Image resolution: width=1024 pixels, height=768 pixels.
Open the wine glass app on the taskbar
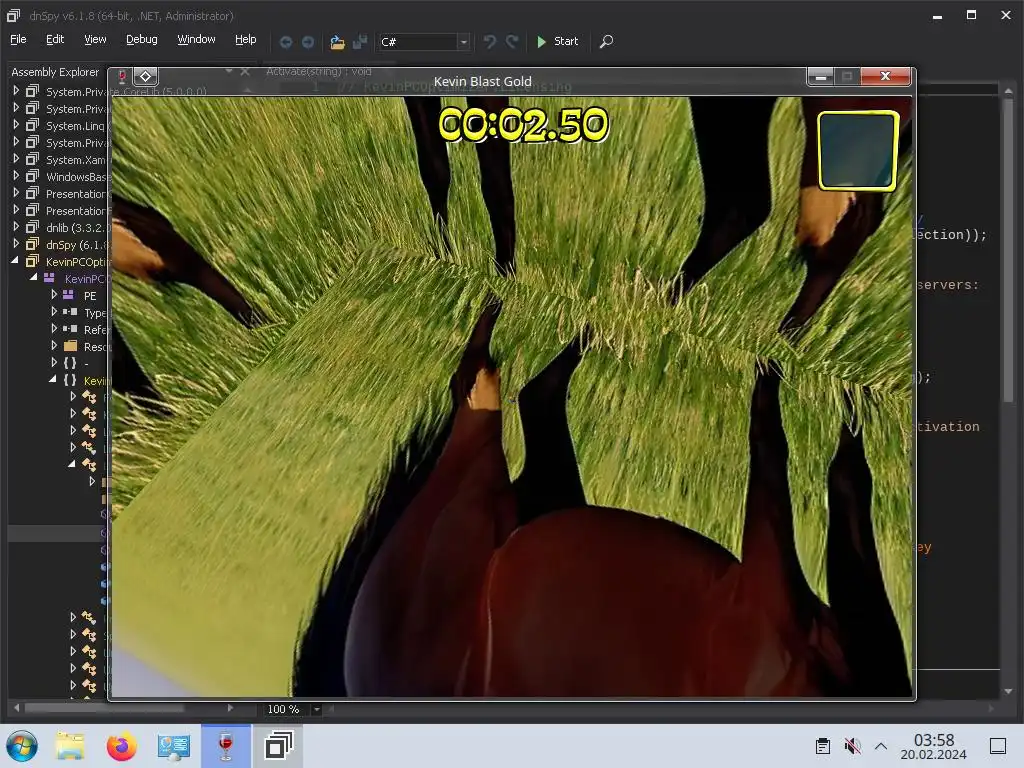(225, 746)
